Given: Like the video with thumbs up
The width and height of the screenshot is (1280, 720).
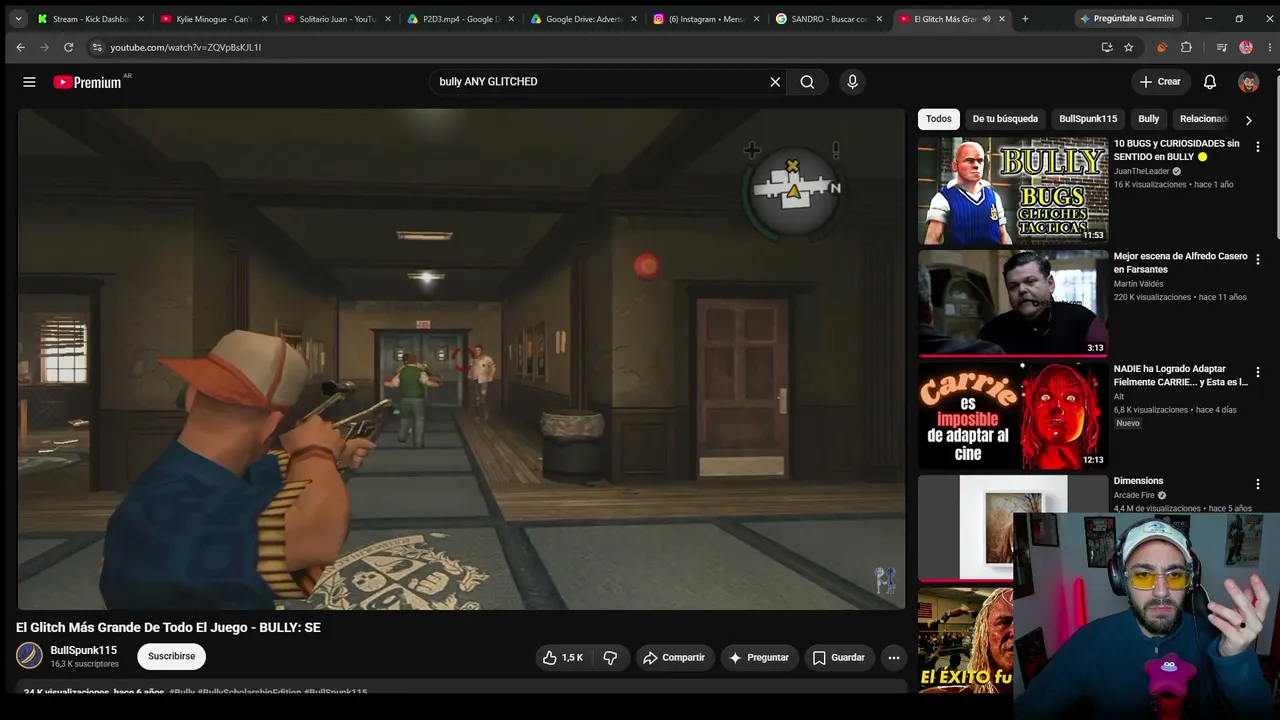Looking at the screenshot, I should point(563,657).
